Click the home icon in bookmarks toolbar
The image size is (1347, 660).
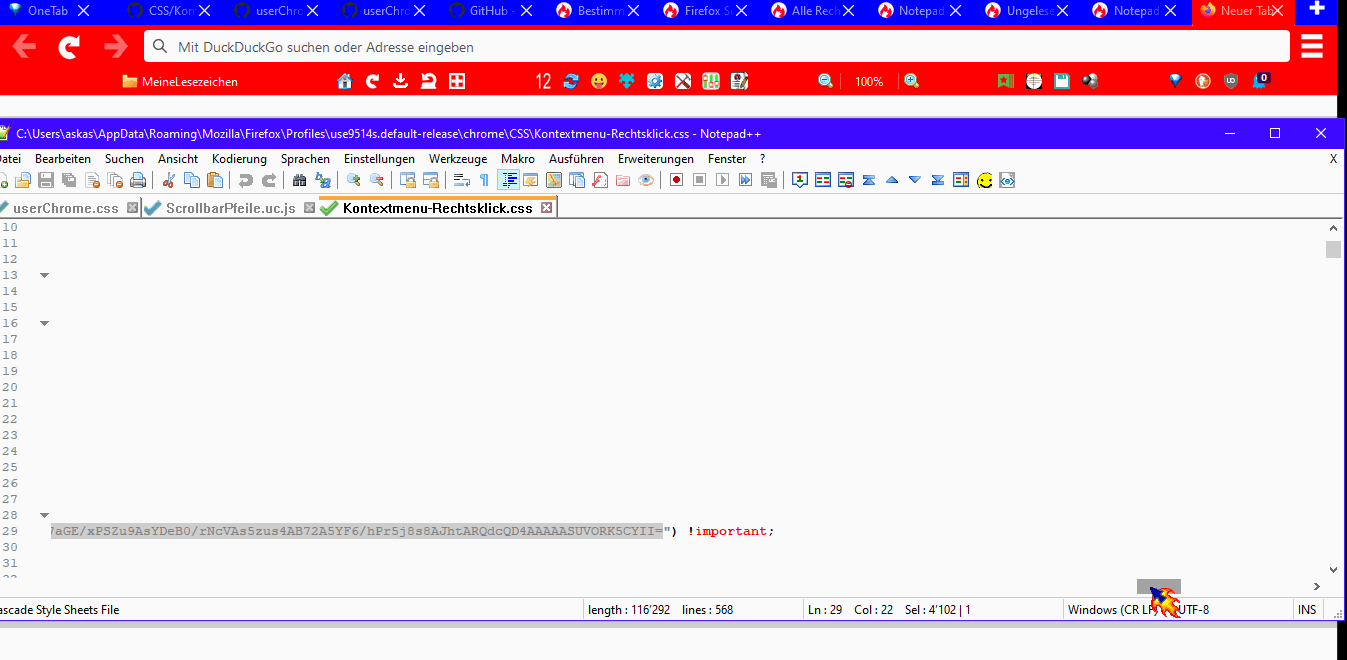(x=345, y=81)
